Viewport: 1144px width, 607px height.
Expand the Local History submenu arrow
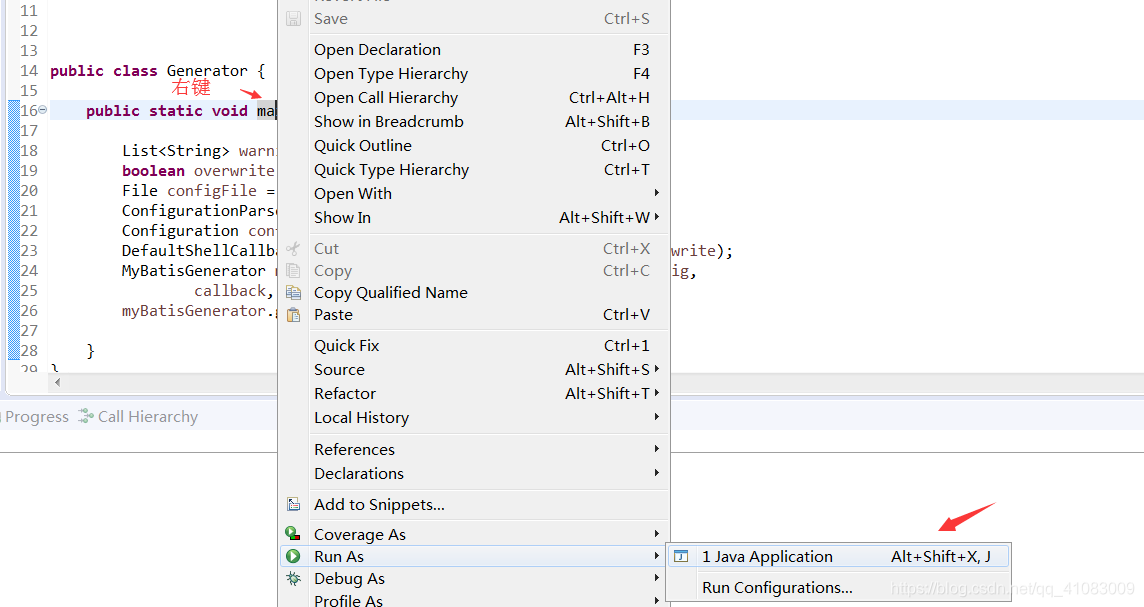click(657, 417)
